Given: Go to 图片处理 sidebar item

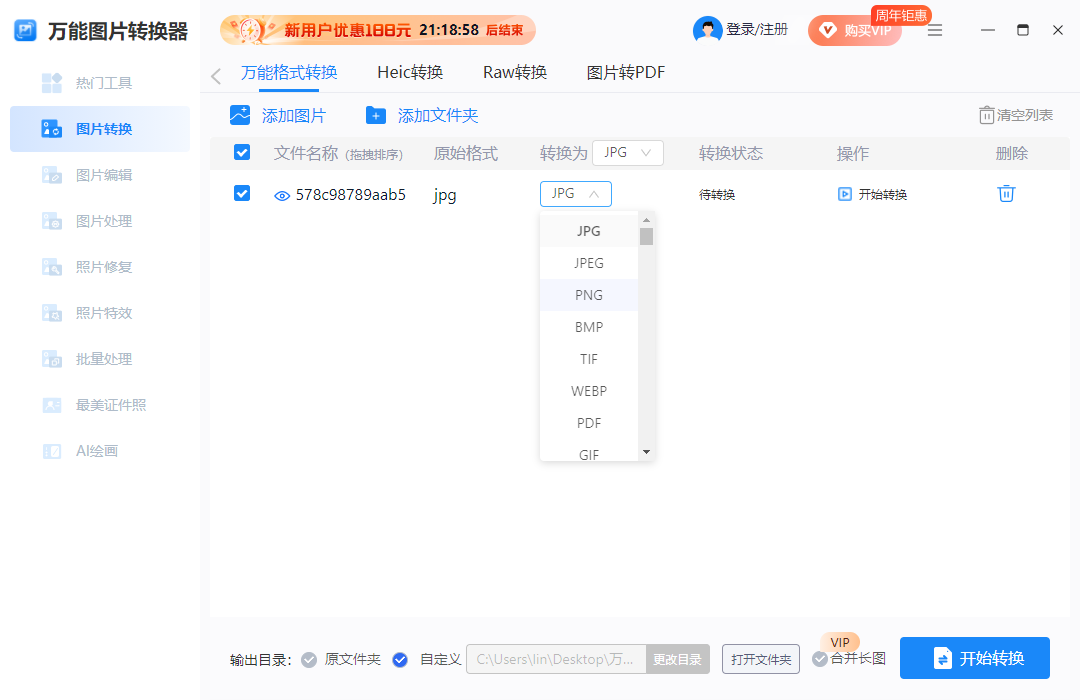Looking at the screenshot, I should click(x=100, y=221).
